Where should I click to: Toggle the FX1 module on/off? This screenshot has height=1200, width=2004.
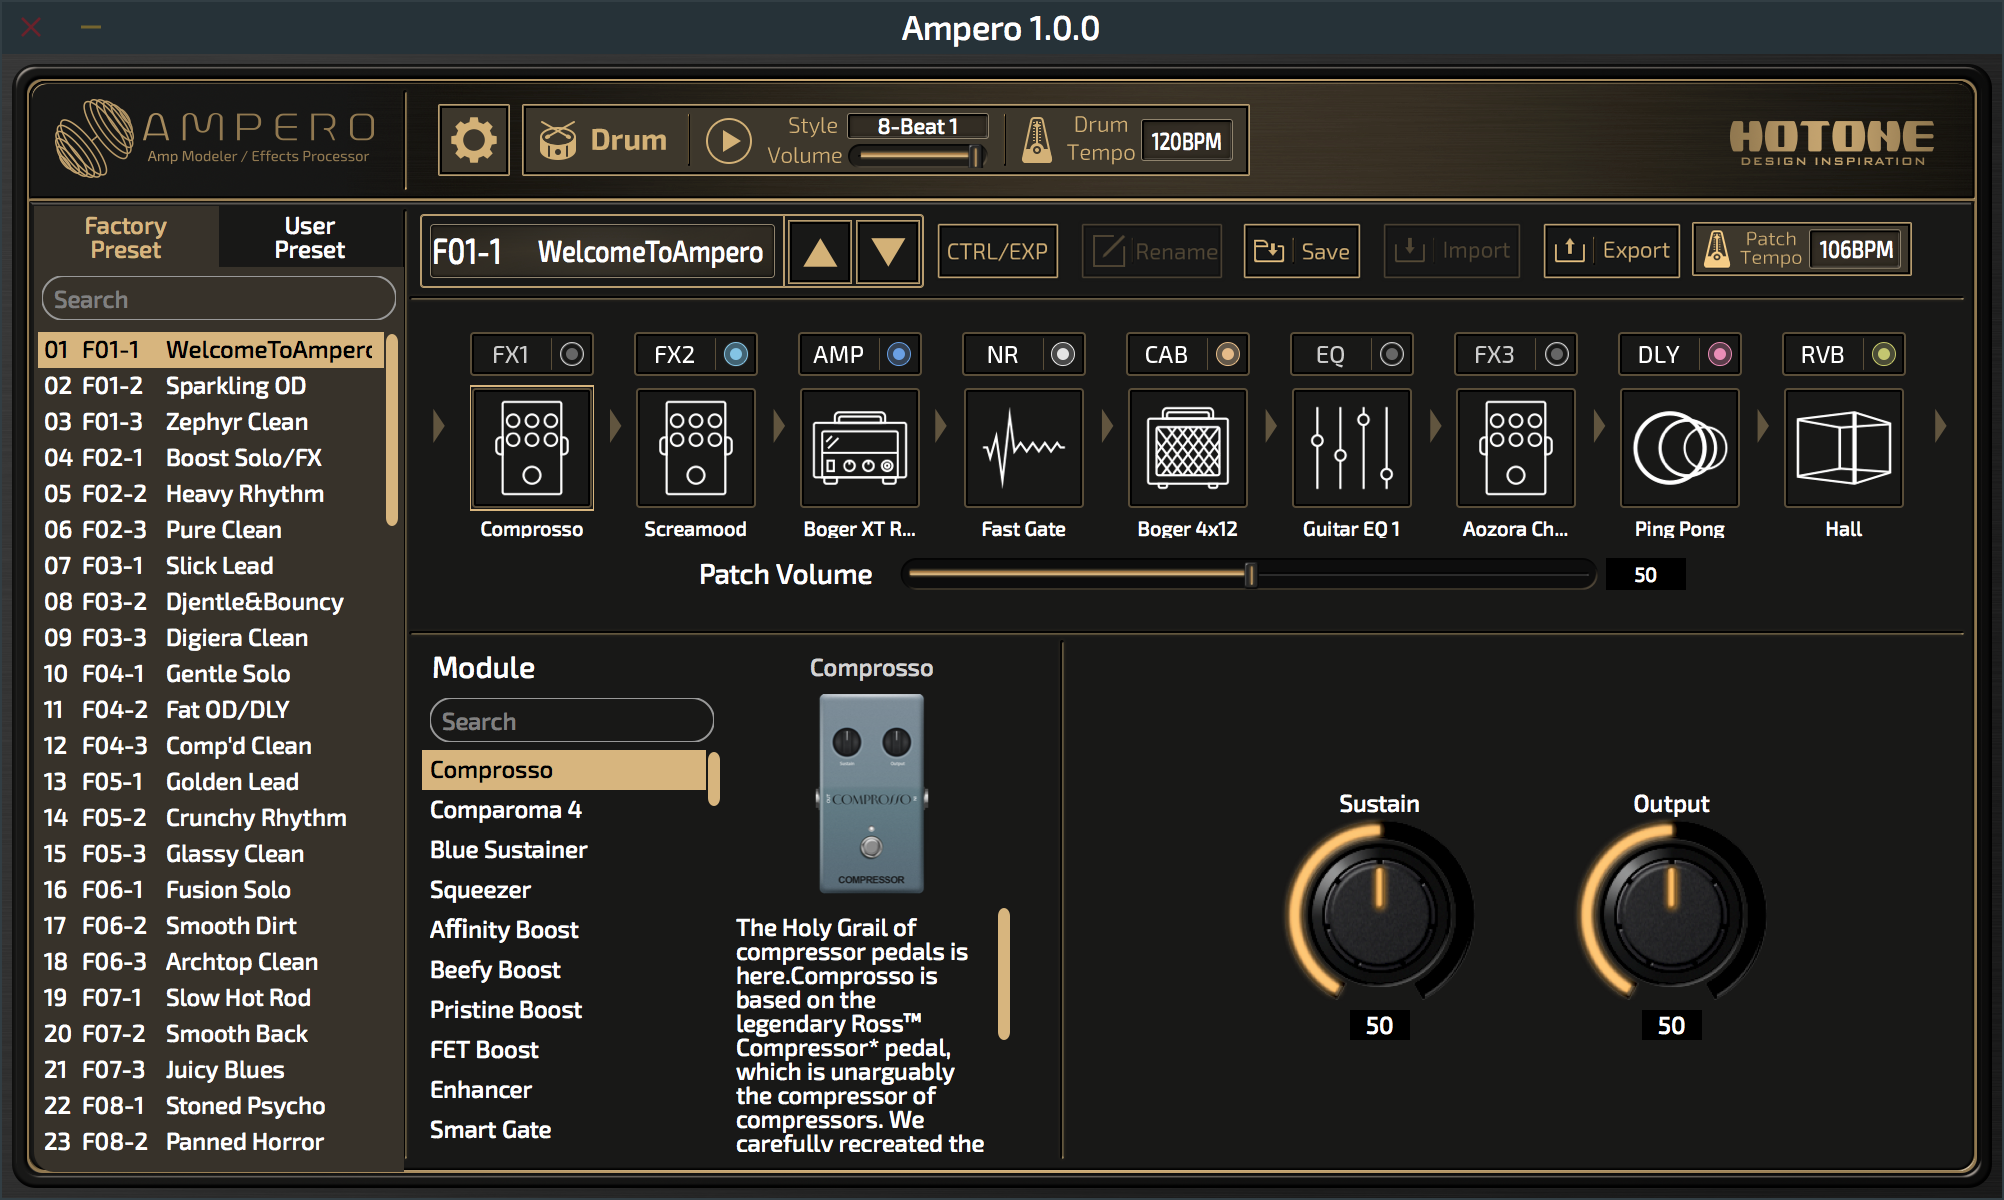coord(571,354)
